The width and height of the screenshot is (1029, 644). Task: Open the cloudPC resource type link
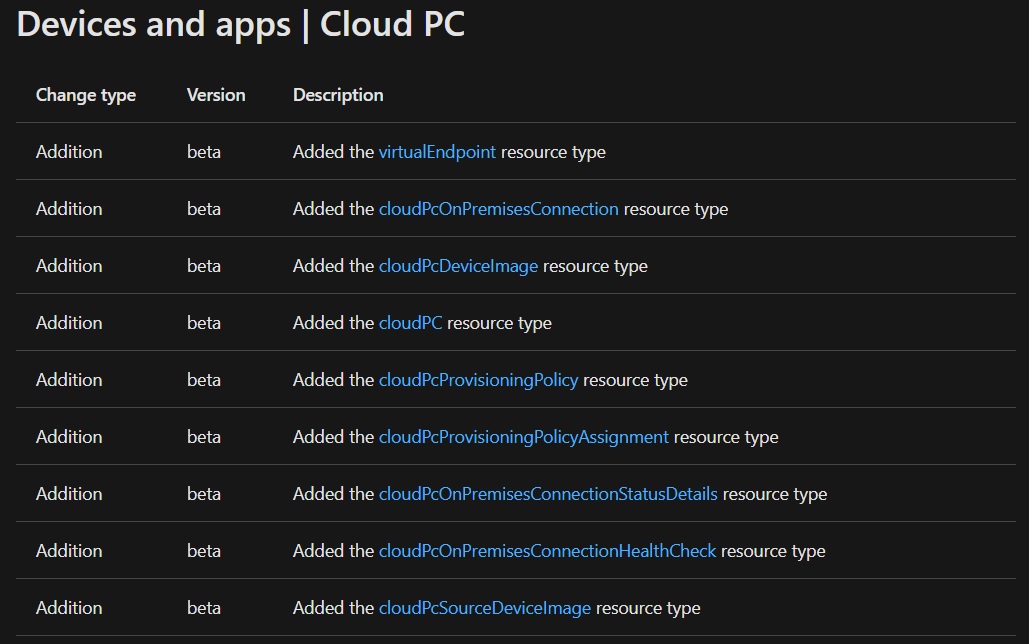(x=410, y=322)
